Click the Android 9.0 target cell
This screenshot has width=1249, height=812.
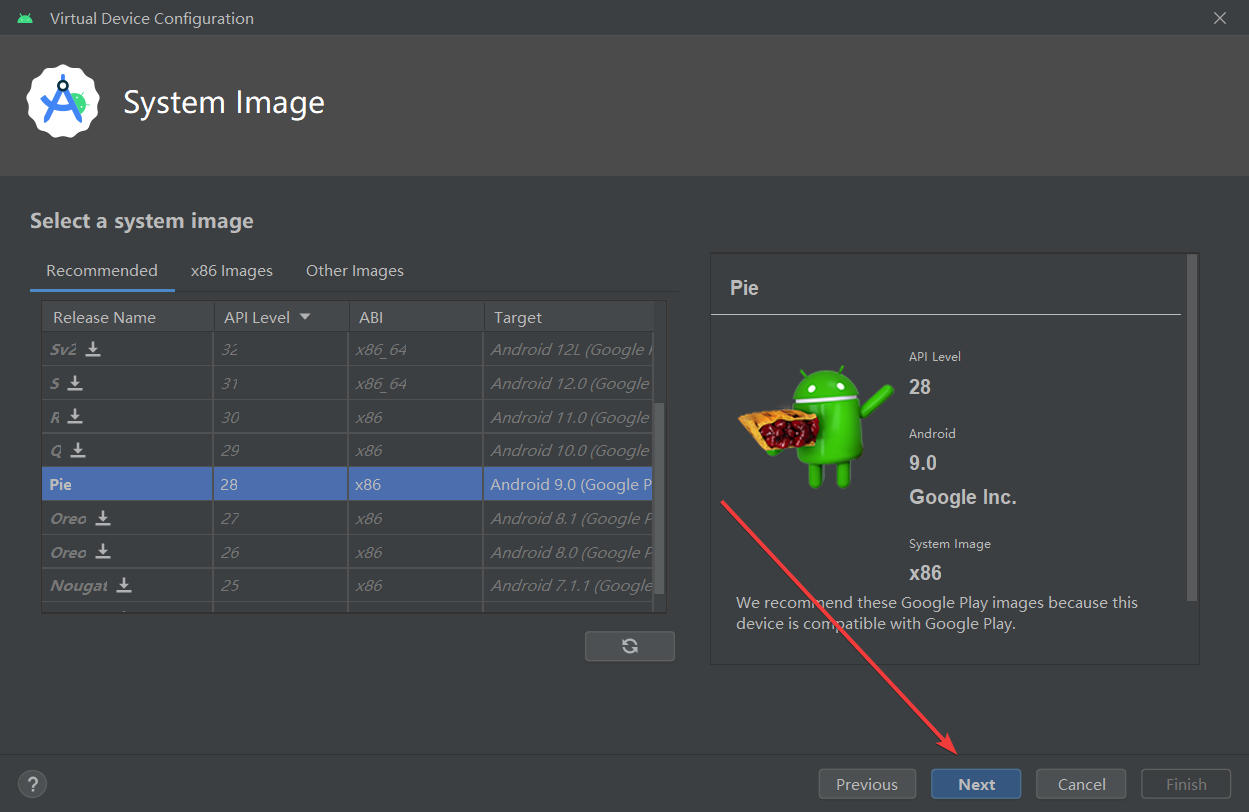(x=569, y=484)
